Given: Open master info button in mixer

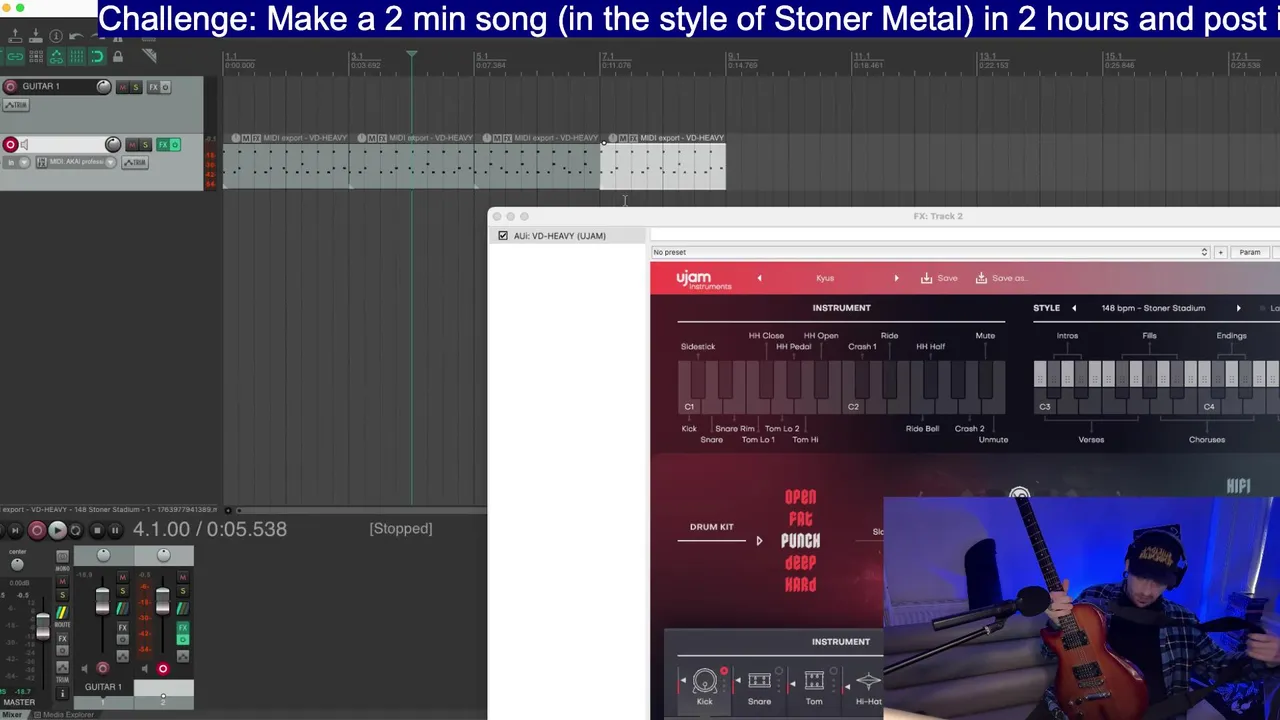Looking at the screenshot, I should tap(62, 693).
